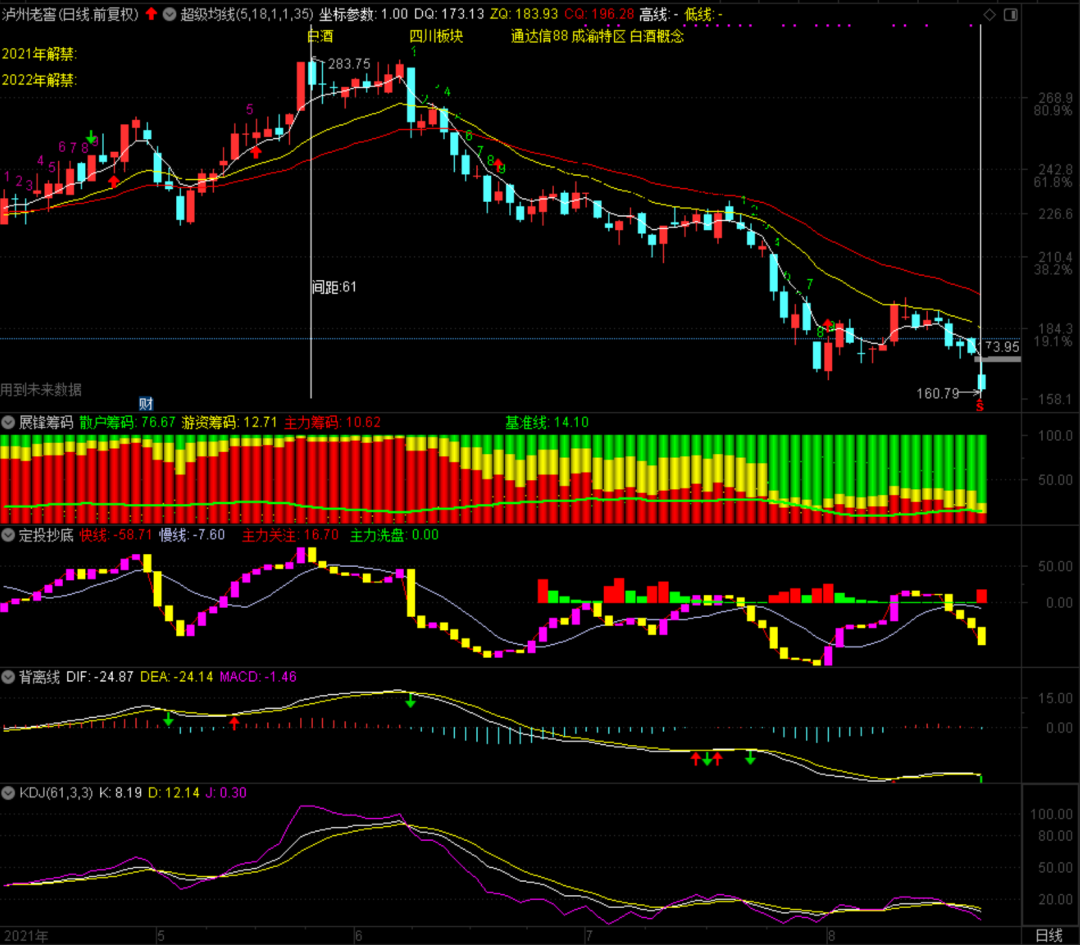
Task: Click the 背离线 indicator name
Action: pyautogui.click(x=39, y=677)
